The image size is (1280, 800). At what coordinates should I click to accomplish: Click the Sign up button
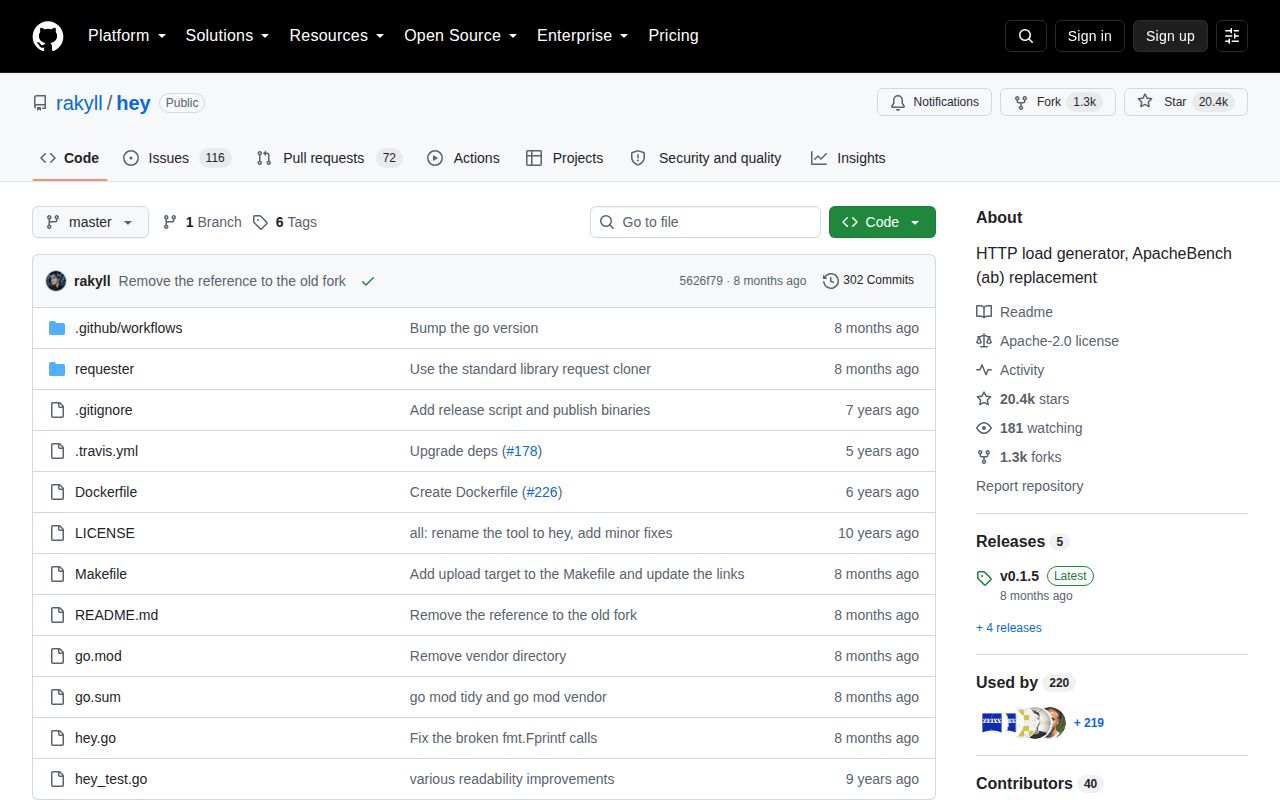coord(1170,36)
